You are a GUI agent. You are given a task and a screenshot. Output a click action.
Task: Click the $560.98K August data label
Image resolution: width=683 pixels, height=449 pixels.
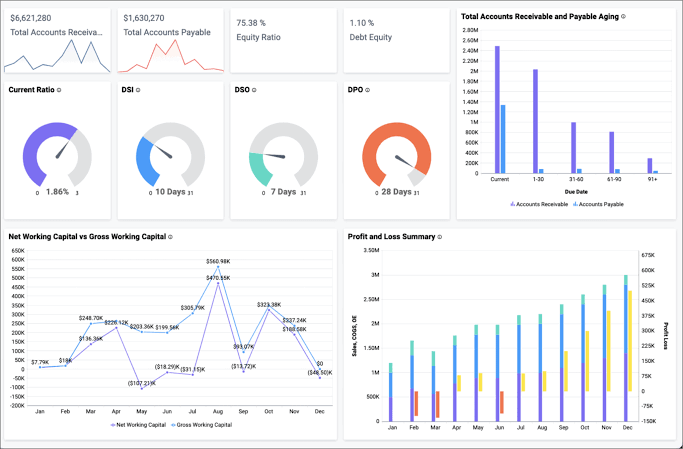[x=218, y=262]
